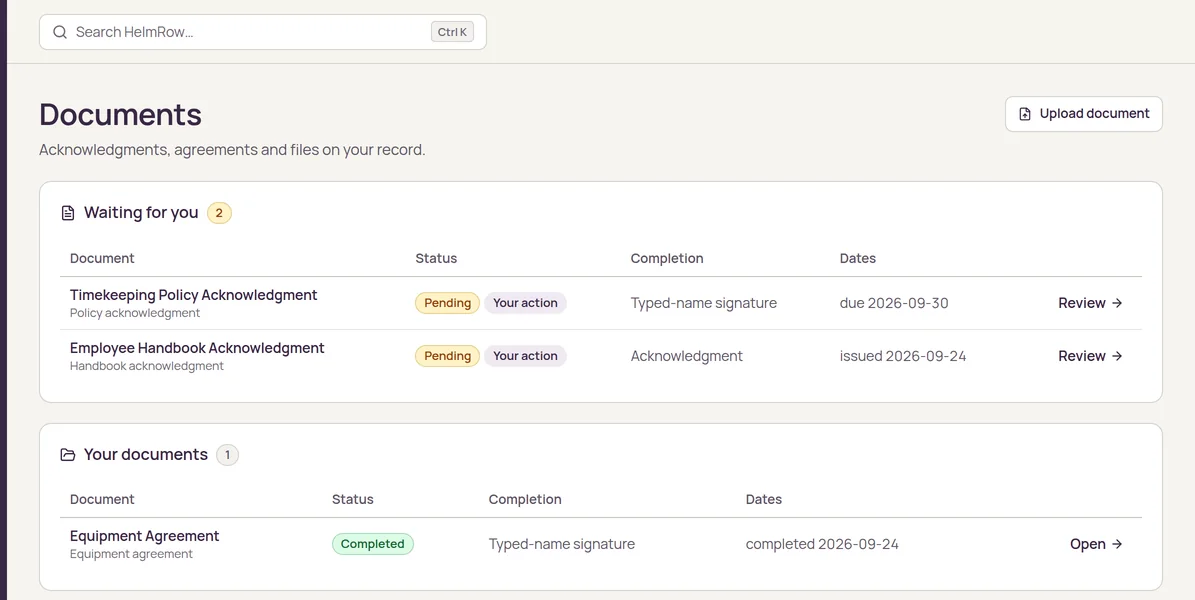
Task: Open the Equipment Agreement
Action: coord(1097,544)
